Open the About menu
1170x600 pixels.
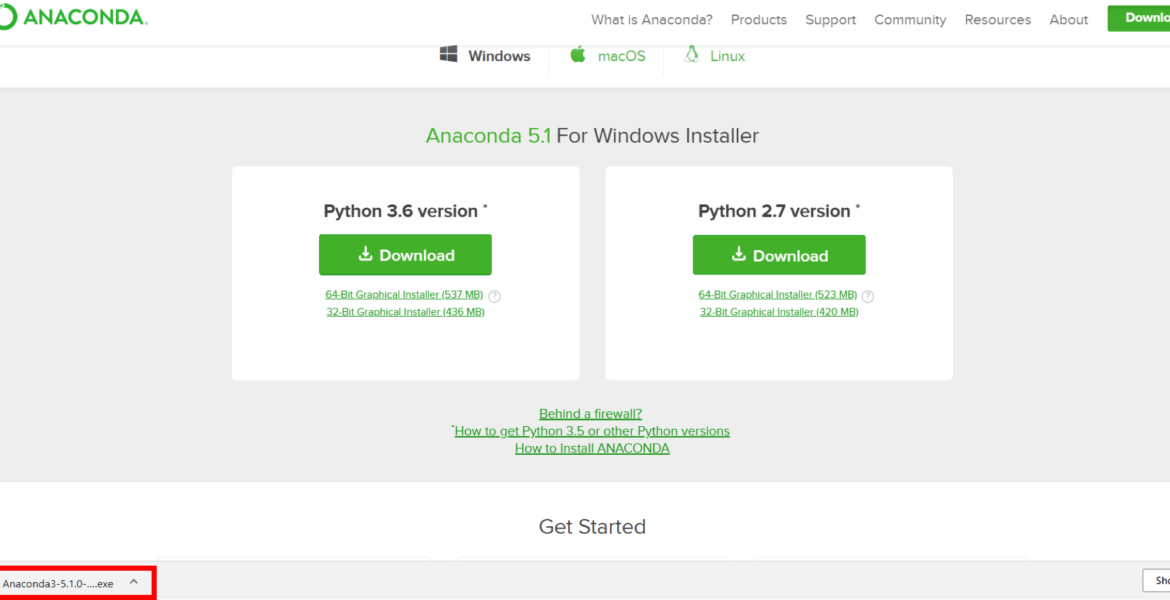pos(1069,19)
